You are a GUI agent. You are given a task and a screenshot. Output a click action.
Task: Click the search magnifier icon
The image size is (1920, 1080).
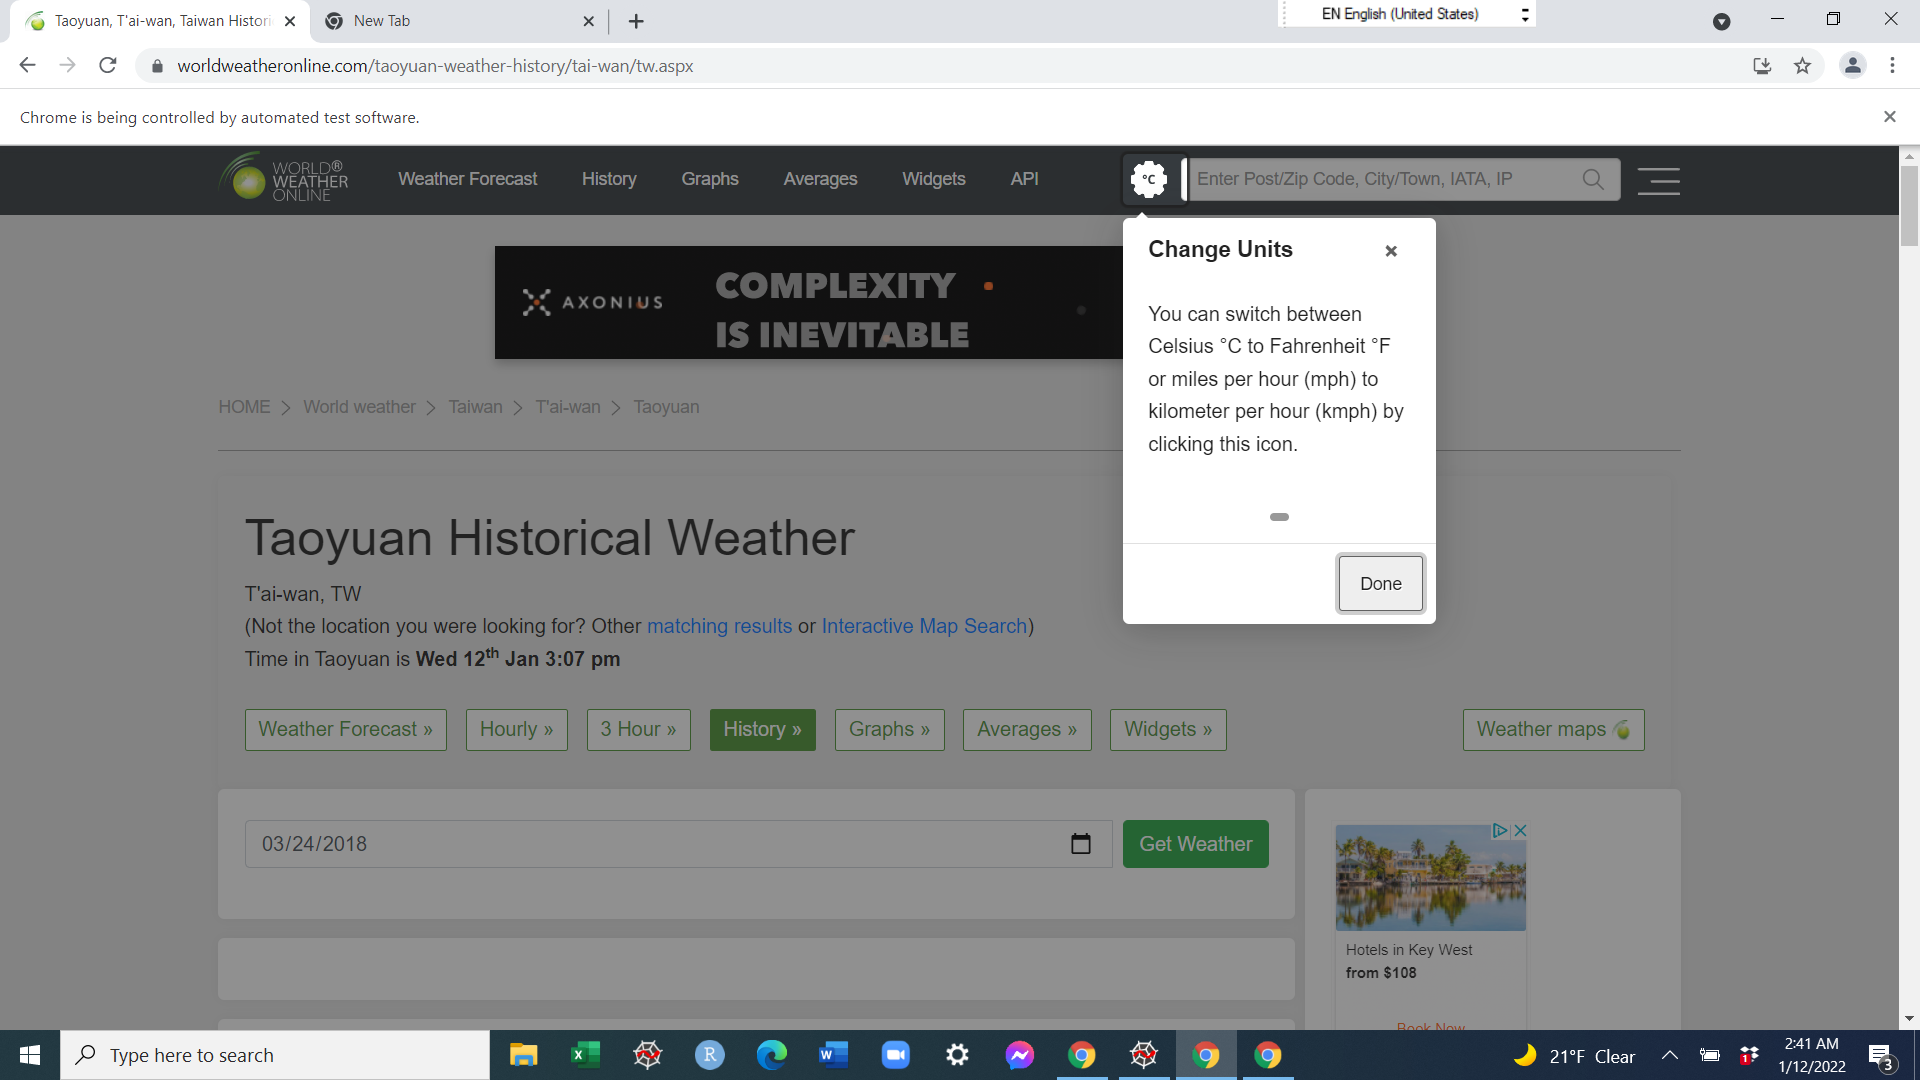pos(1593,179)
